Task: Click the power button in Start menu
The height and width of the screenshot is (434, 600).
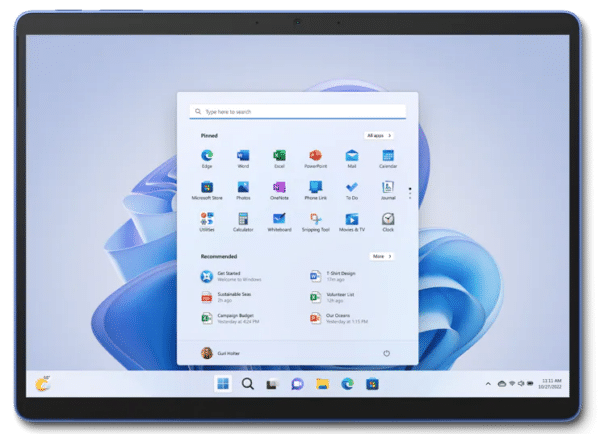Action: click(386, 353)
